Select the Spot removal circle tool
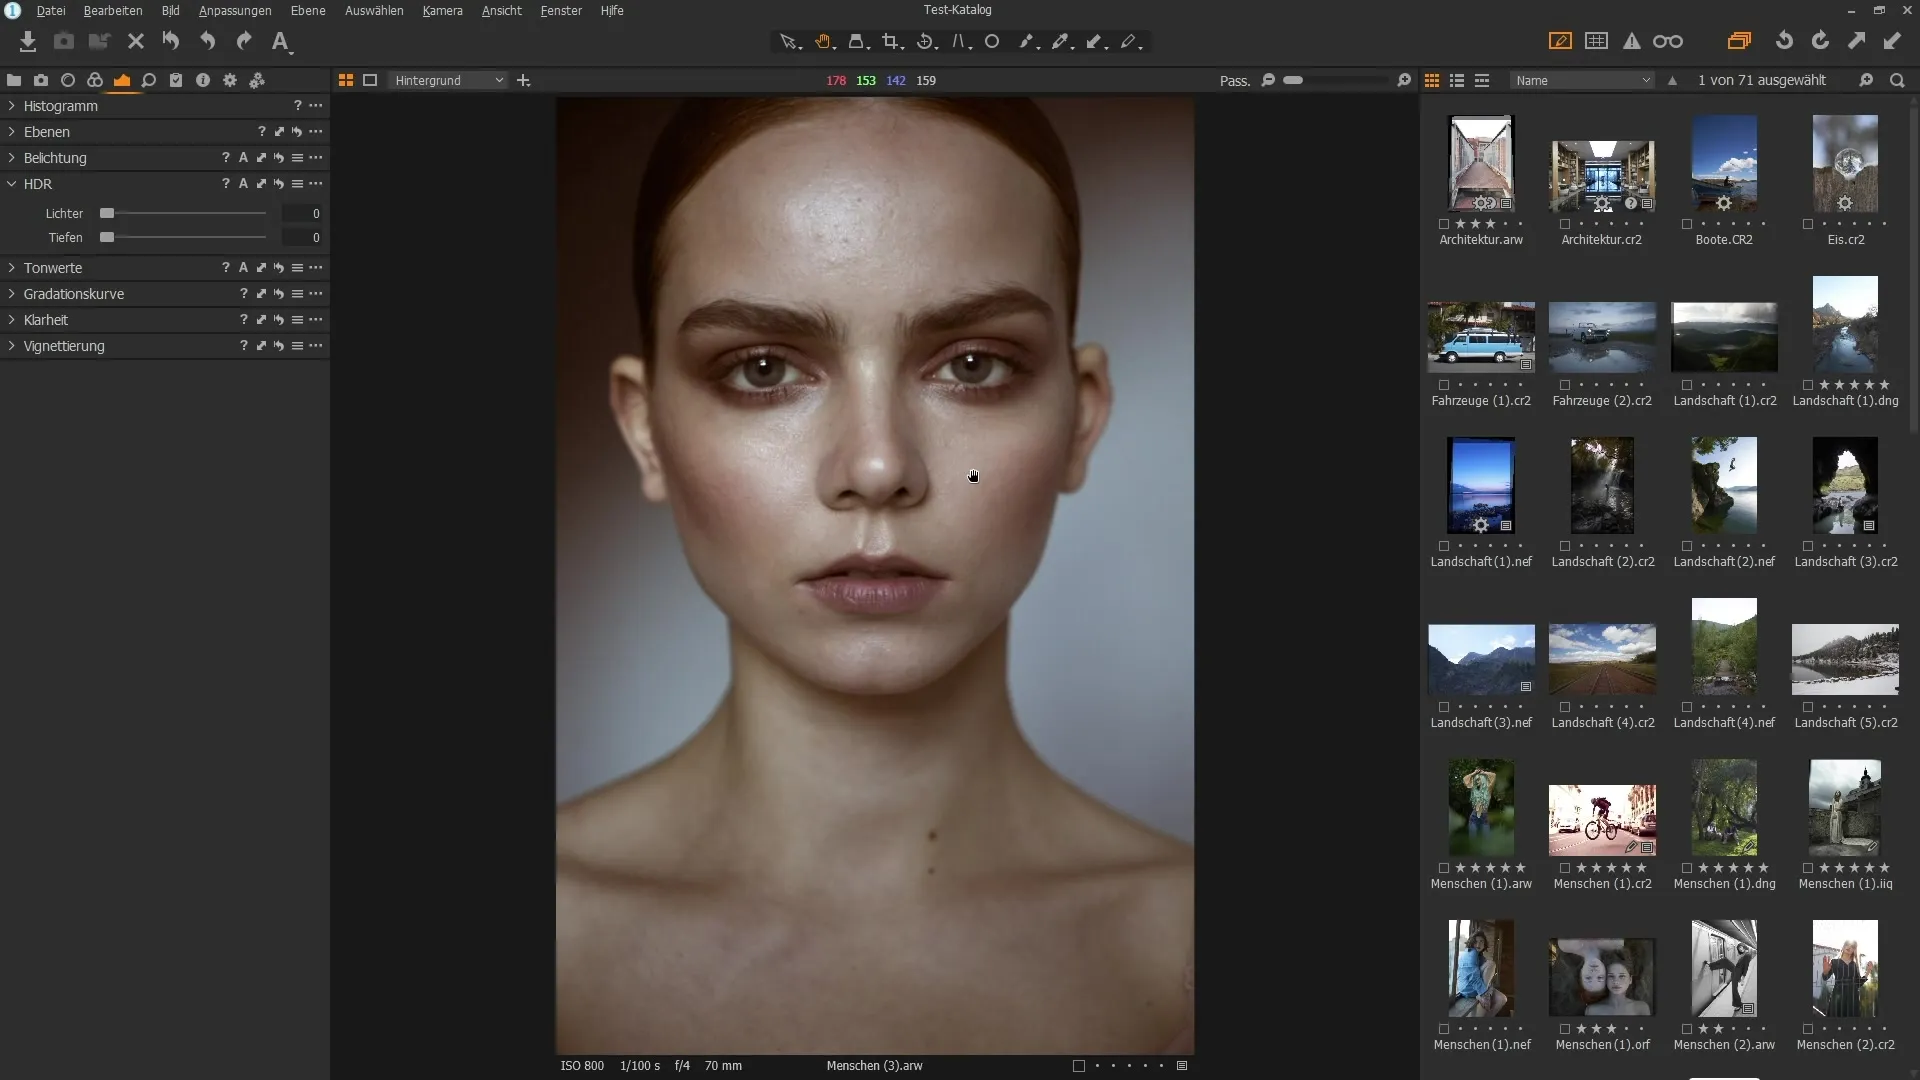Viewport: 1920px width, 1080px height. coord(992,42)
